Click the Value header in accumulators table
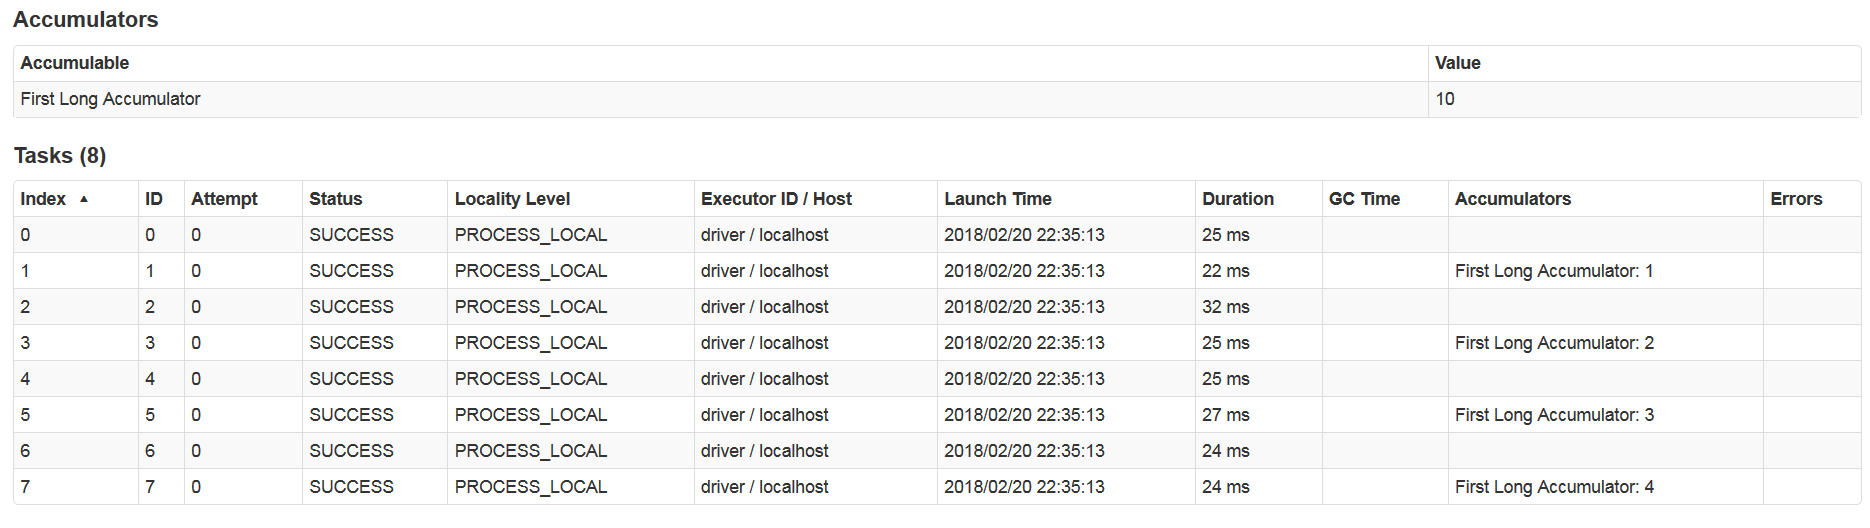The image size is (1870, 528). (x=1457, y=63)
